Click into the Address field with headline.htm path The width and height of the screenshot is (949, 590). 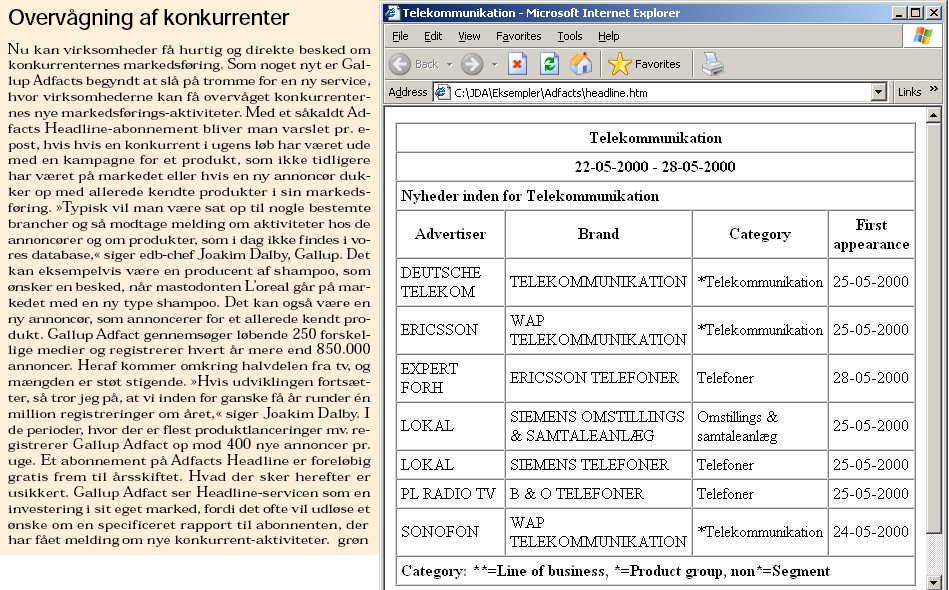662,93
